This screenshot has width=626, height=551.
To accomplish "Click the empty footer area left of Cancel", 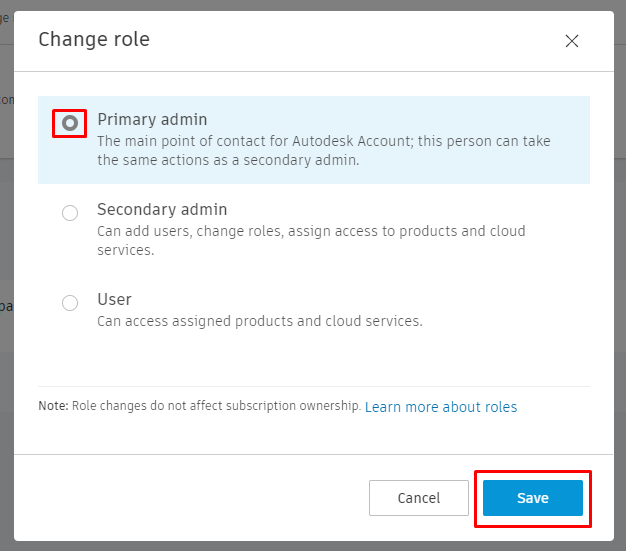I will (x=200, y=498).
